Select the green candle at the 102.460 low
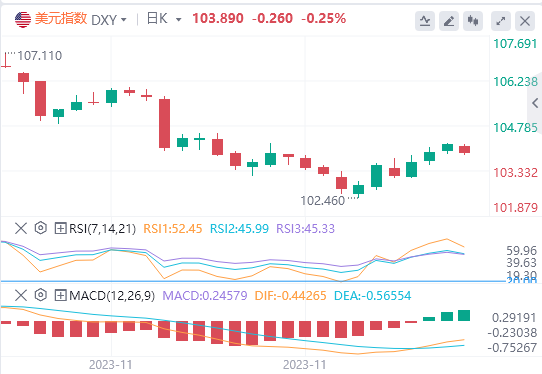Image resolution: width=542 pixels, height=374 pixels. click(358, 189)
